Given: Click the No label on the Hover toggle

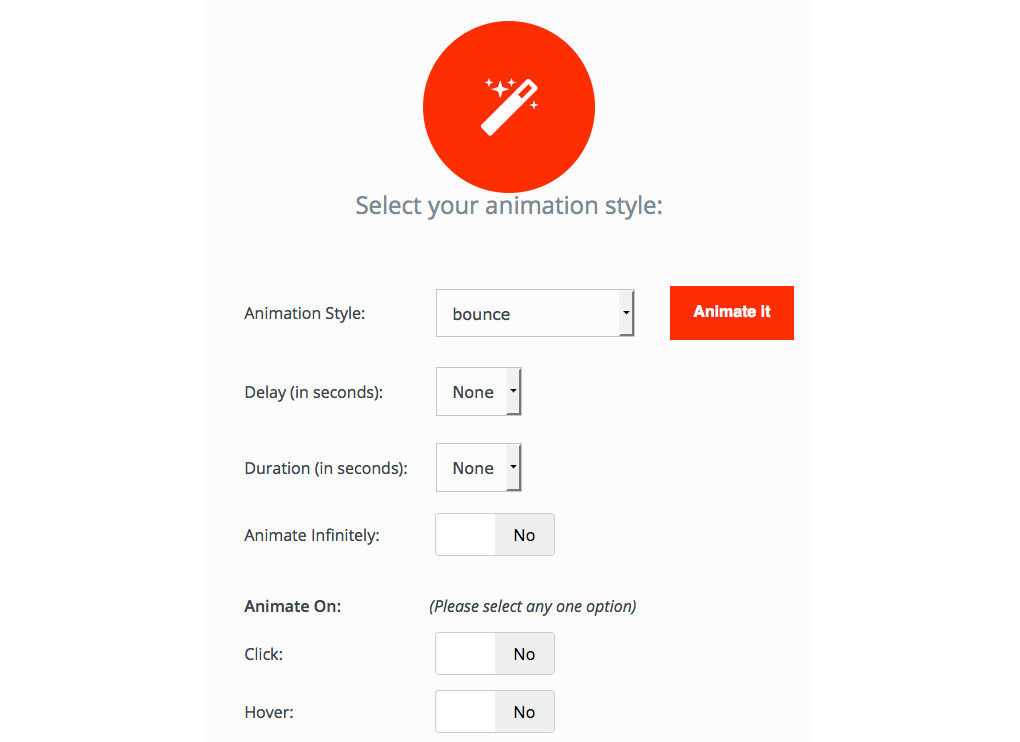Looking at the screenshot, I should 524,711.
